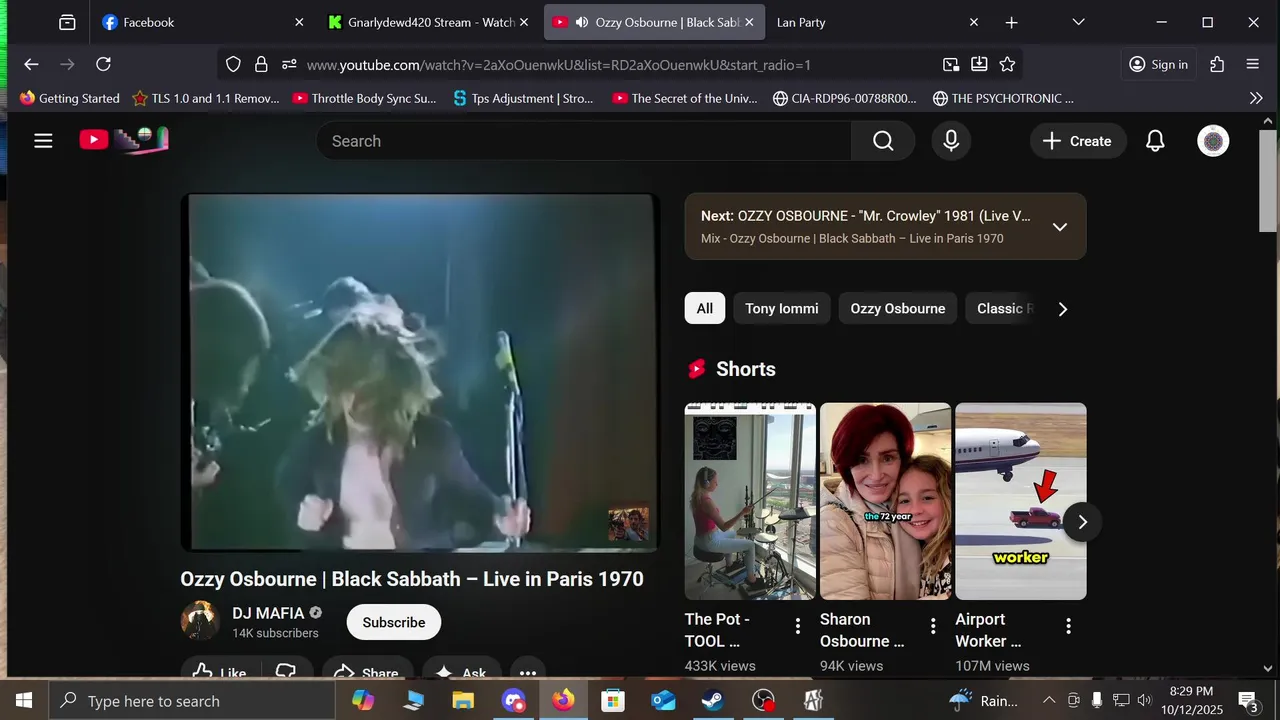Screen dimensions: 1280x720
Task: List all tabs dropdown arrow
Action: click(1078, 22)
